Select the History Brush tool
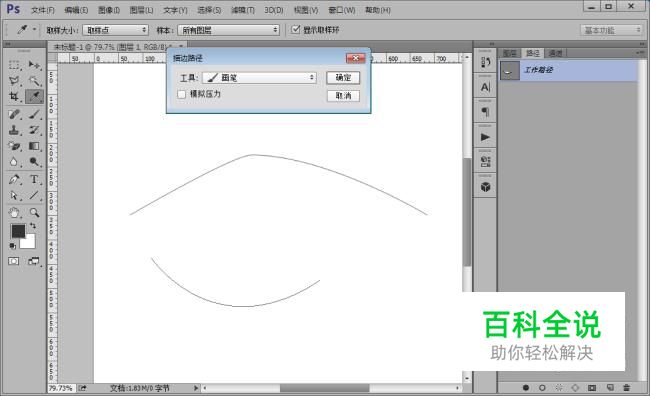Image resolution: width=650 pixels, height=396 pixels. [34, 130]
